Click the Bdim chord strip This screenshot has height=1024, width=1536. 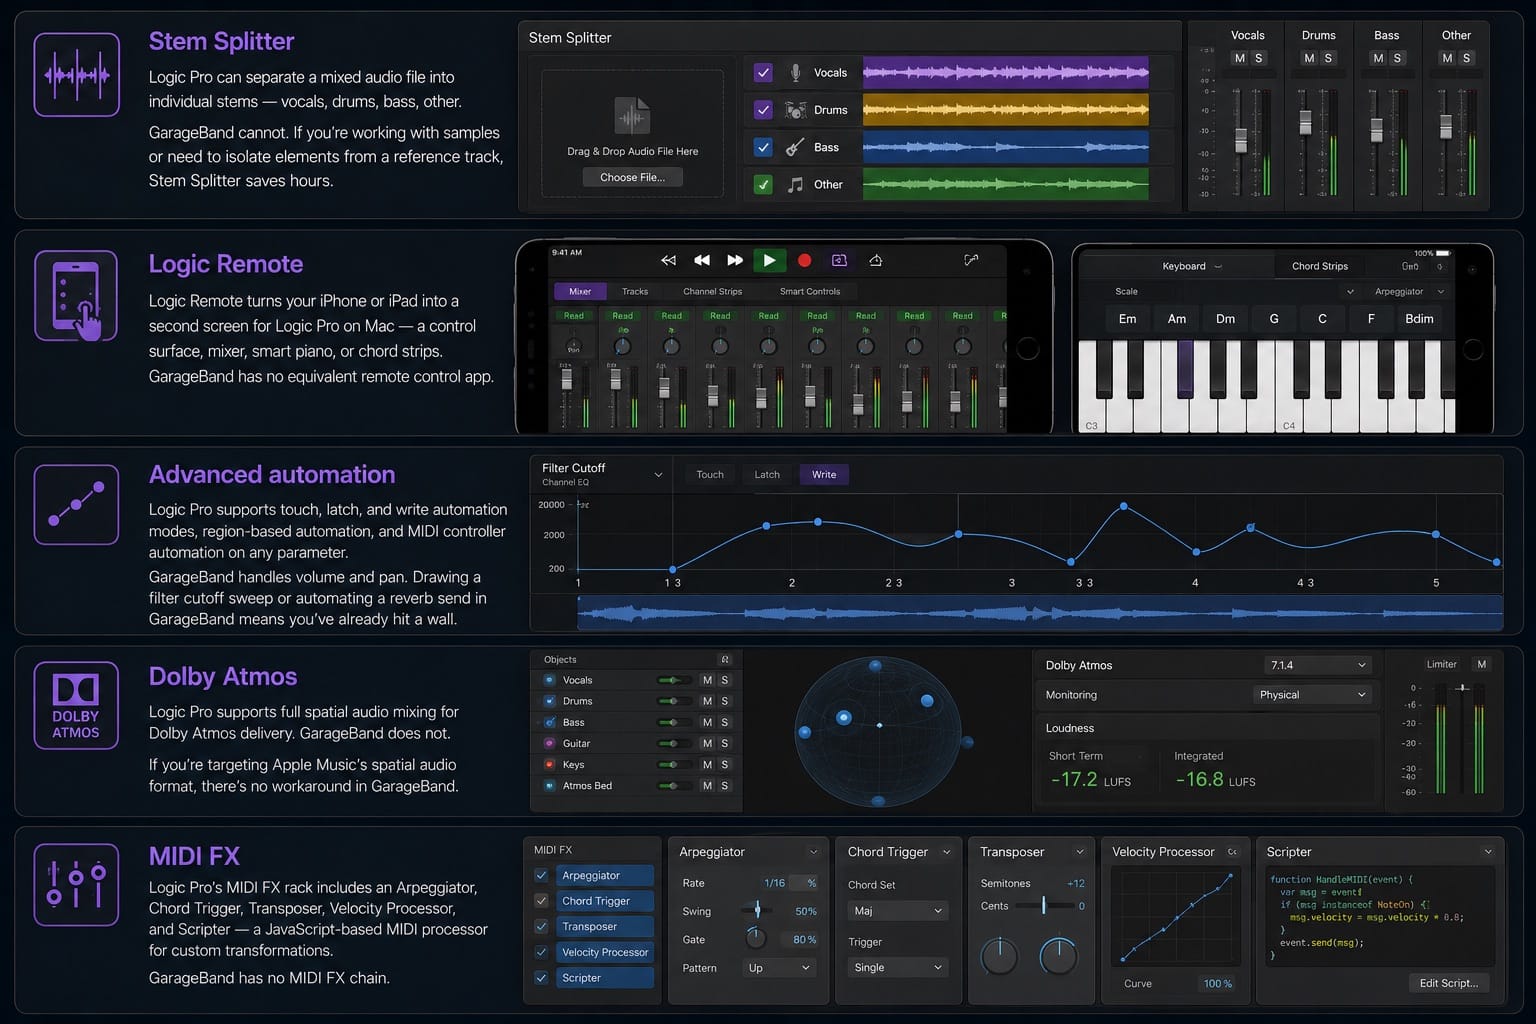point(1419,319)
